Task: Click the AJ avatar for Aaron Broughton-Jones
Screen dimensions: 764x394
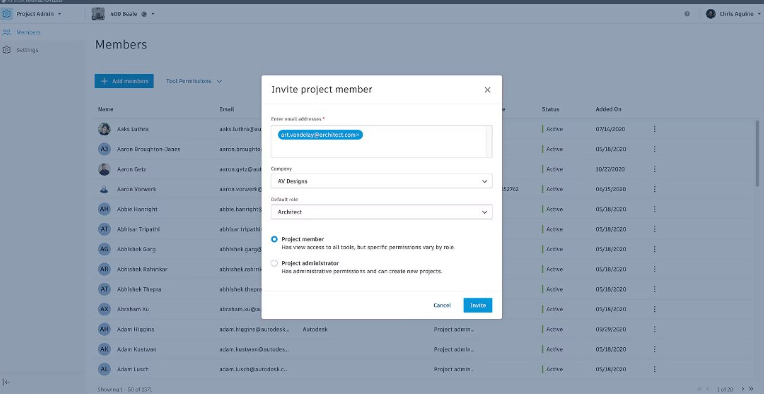Action: (x=104, y=149)
